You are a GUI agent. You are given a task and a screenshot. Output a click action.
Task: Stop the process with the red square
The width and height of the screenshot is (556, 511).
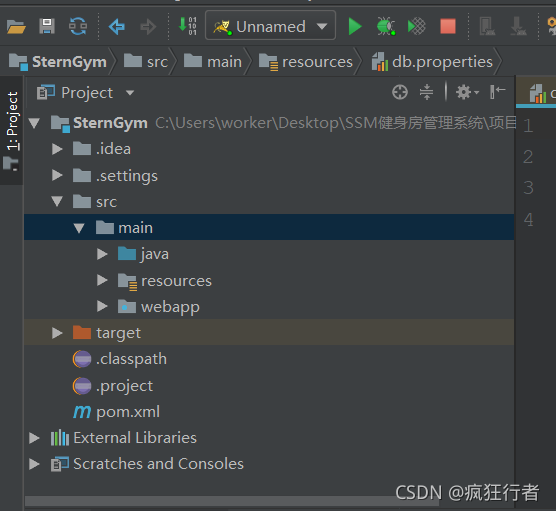[448, 27]
